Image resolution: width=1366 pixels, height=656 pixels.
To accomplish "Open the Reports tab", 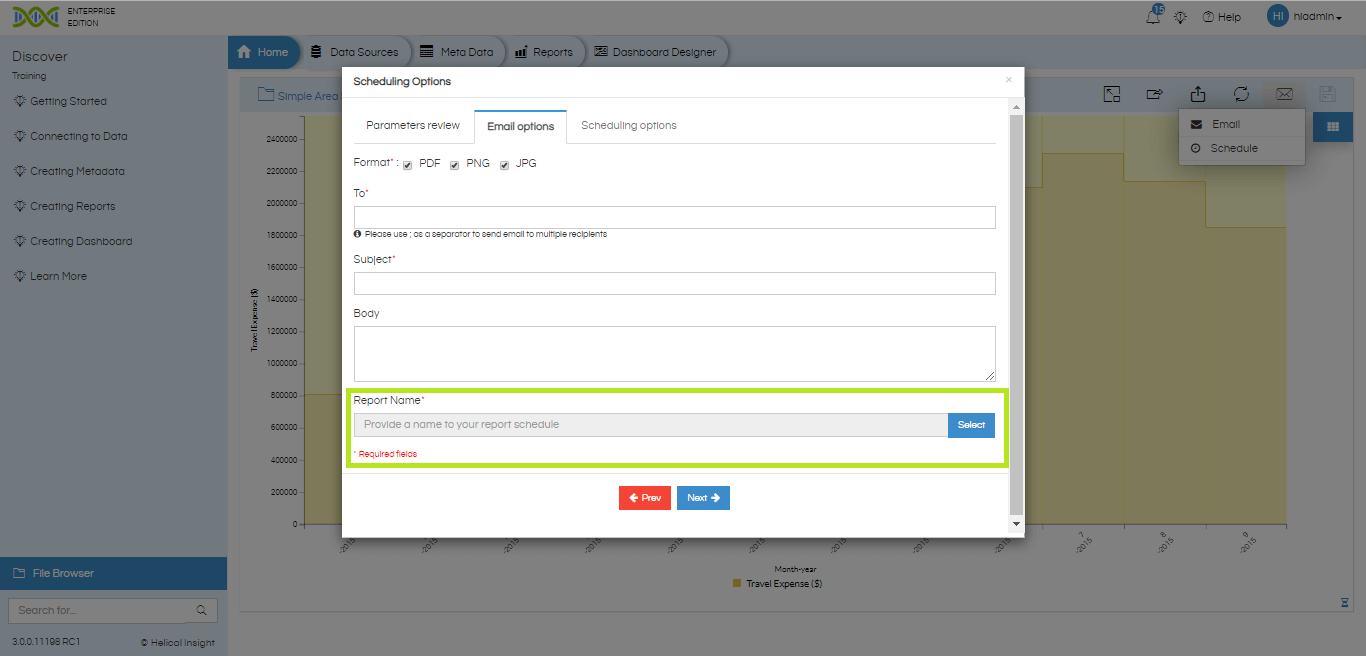I will pos(544,52).
